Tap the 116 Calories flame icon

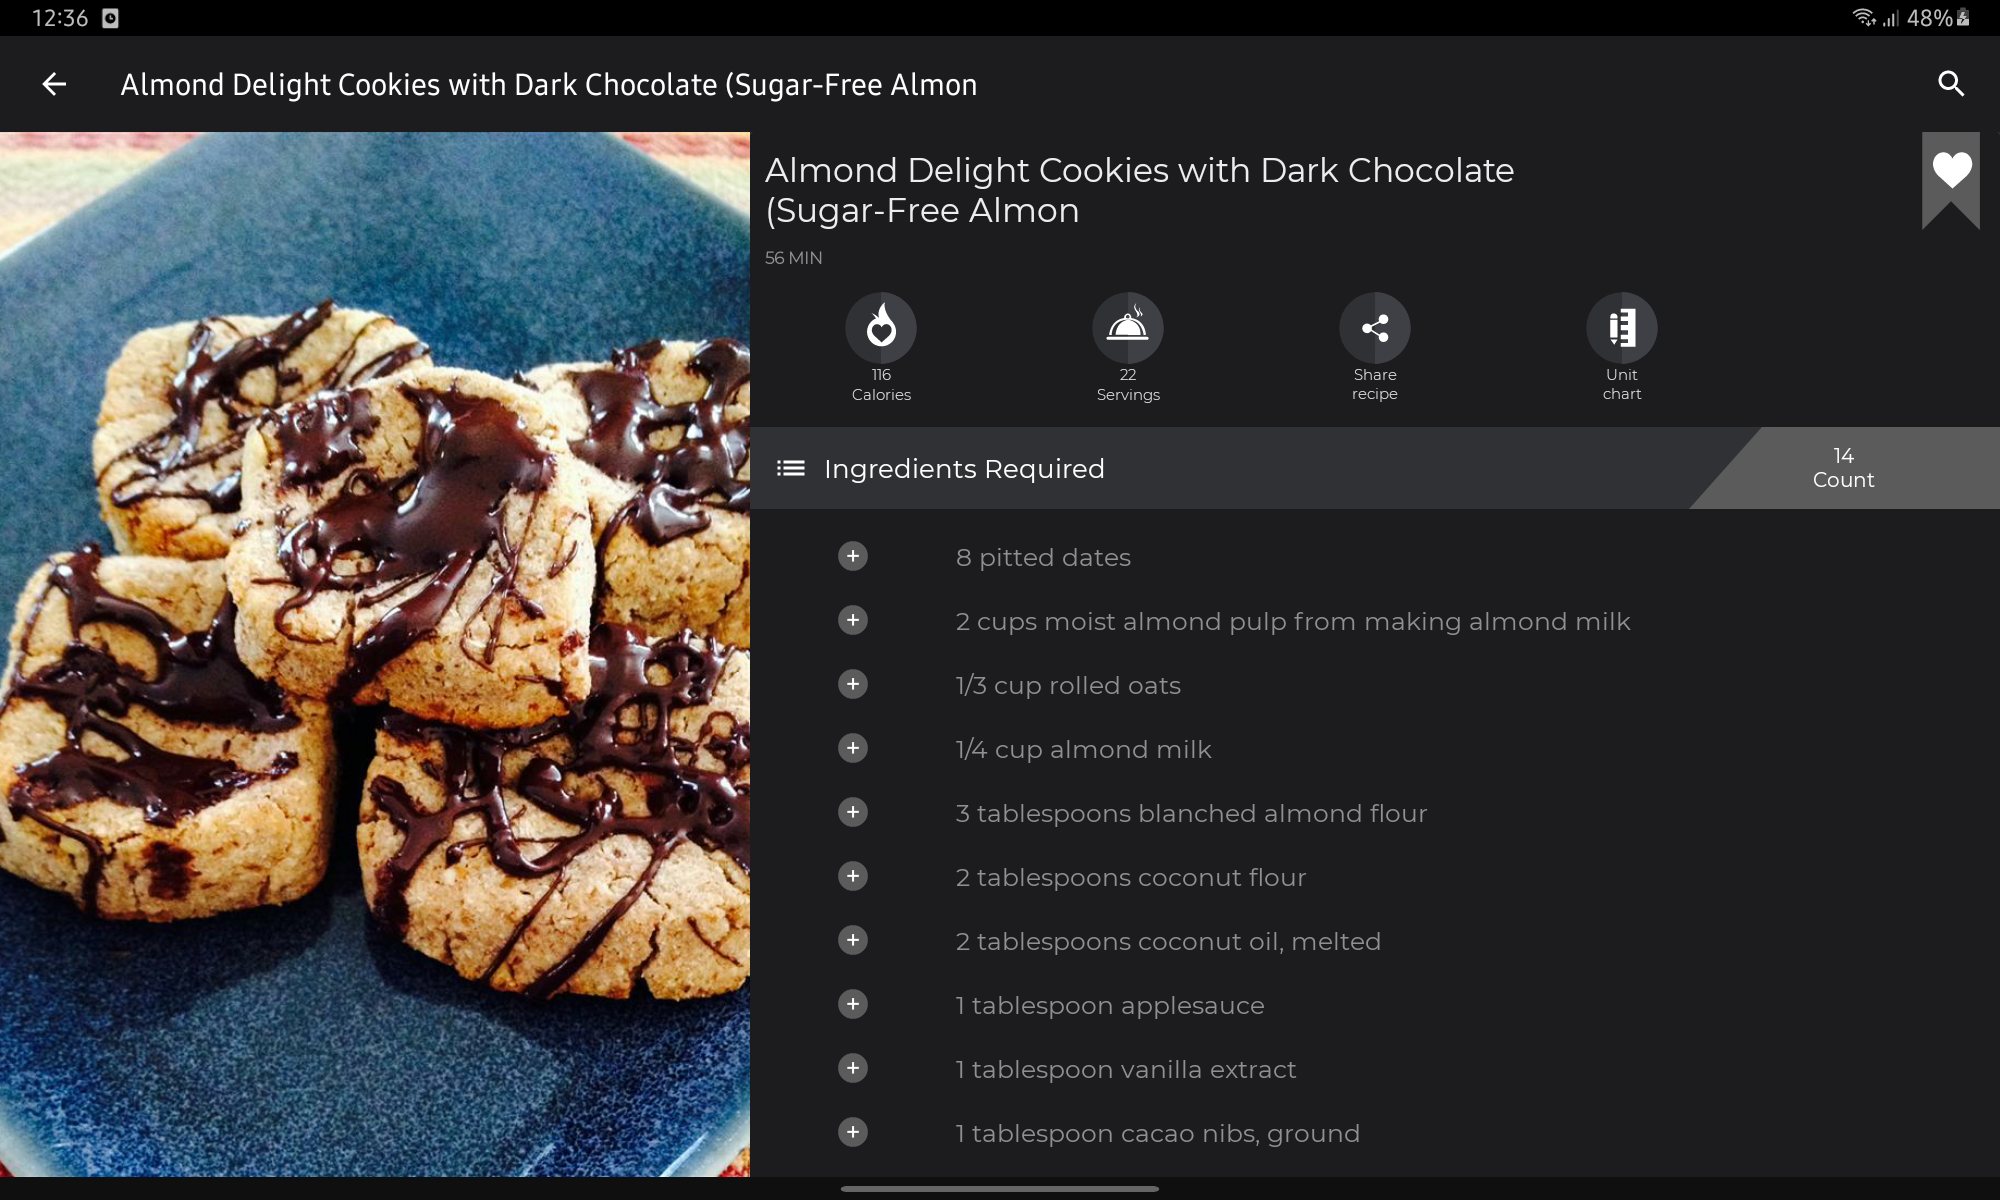point(881,327)
